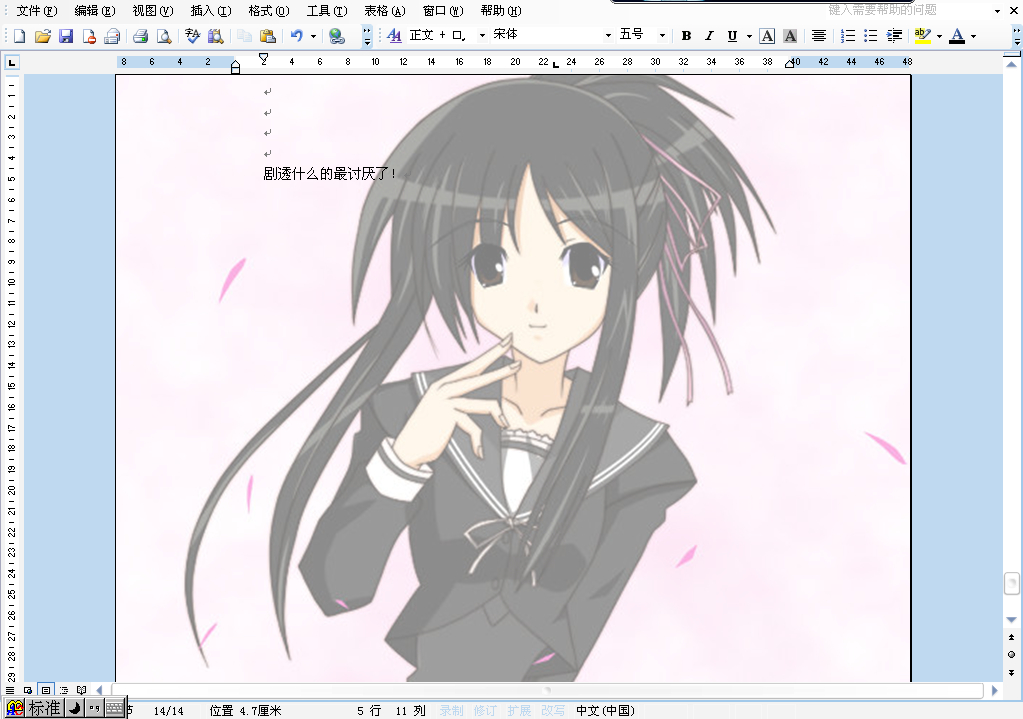Toggle IME half/full-width moon button
Viewport: 1023px width, 719px height.
coord(74,708)
